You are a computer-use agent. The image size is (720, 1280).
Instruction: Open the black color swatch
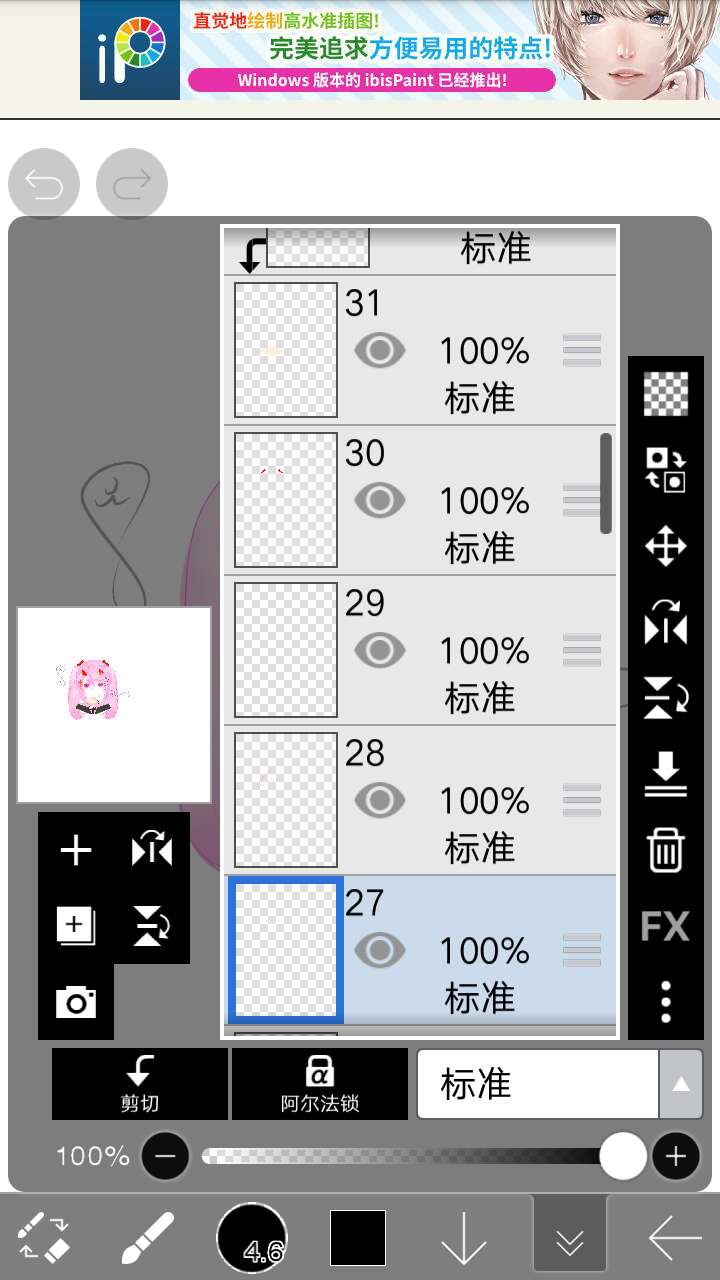pyautogui.click(x=358, y=1238)
